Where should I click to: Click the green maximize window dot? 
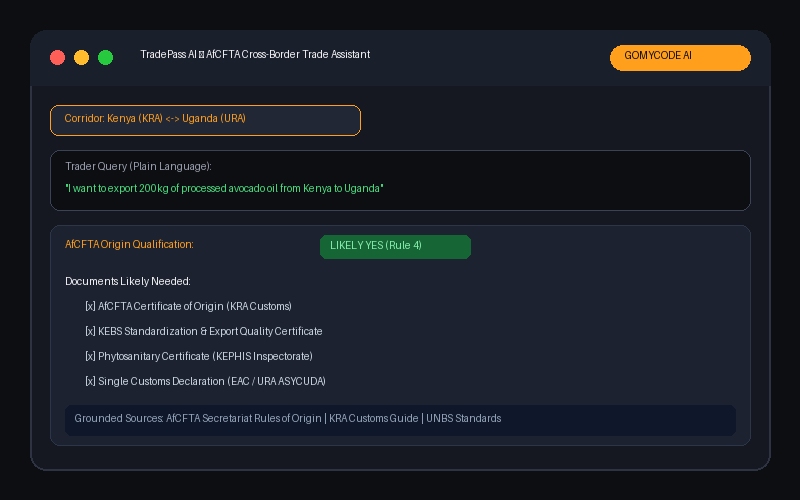[106, 58]
